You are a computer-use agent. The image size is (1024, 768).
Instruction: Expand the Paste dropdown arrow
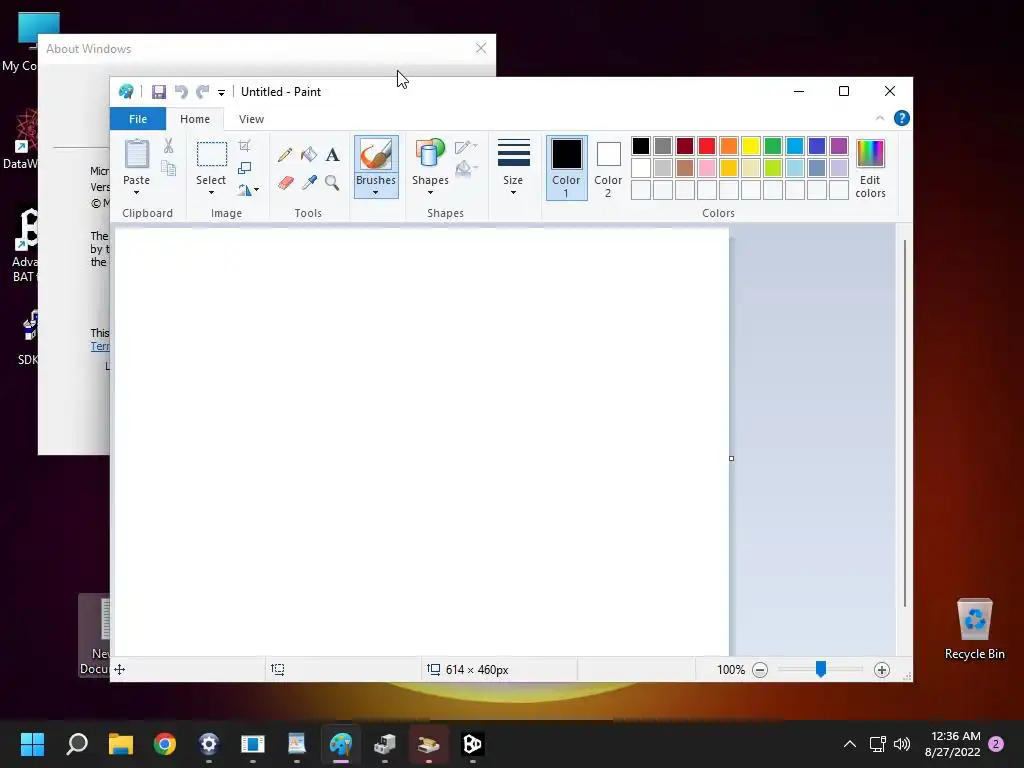click(136, 193)
